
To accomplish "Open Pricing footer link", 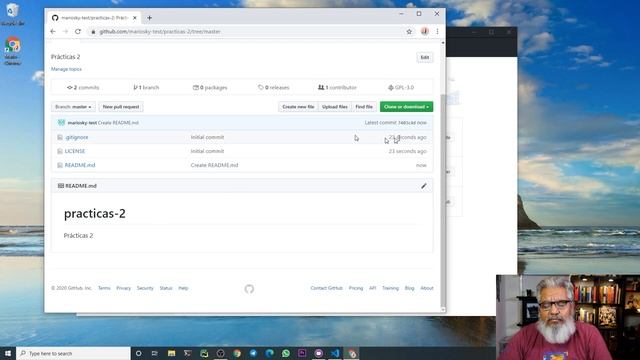I will click(x=356, y=288).
